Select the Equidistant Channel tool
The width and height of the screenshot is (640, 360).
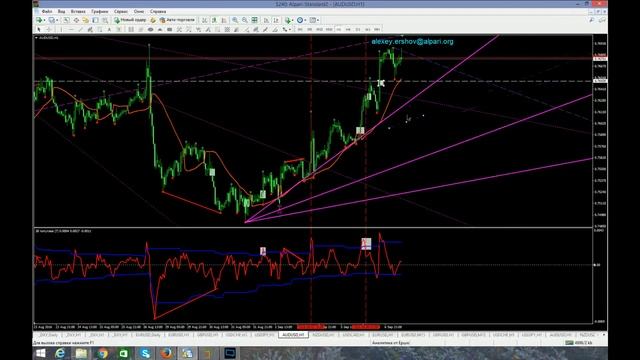90,29
